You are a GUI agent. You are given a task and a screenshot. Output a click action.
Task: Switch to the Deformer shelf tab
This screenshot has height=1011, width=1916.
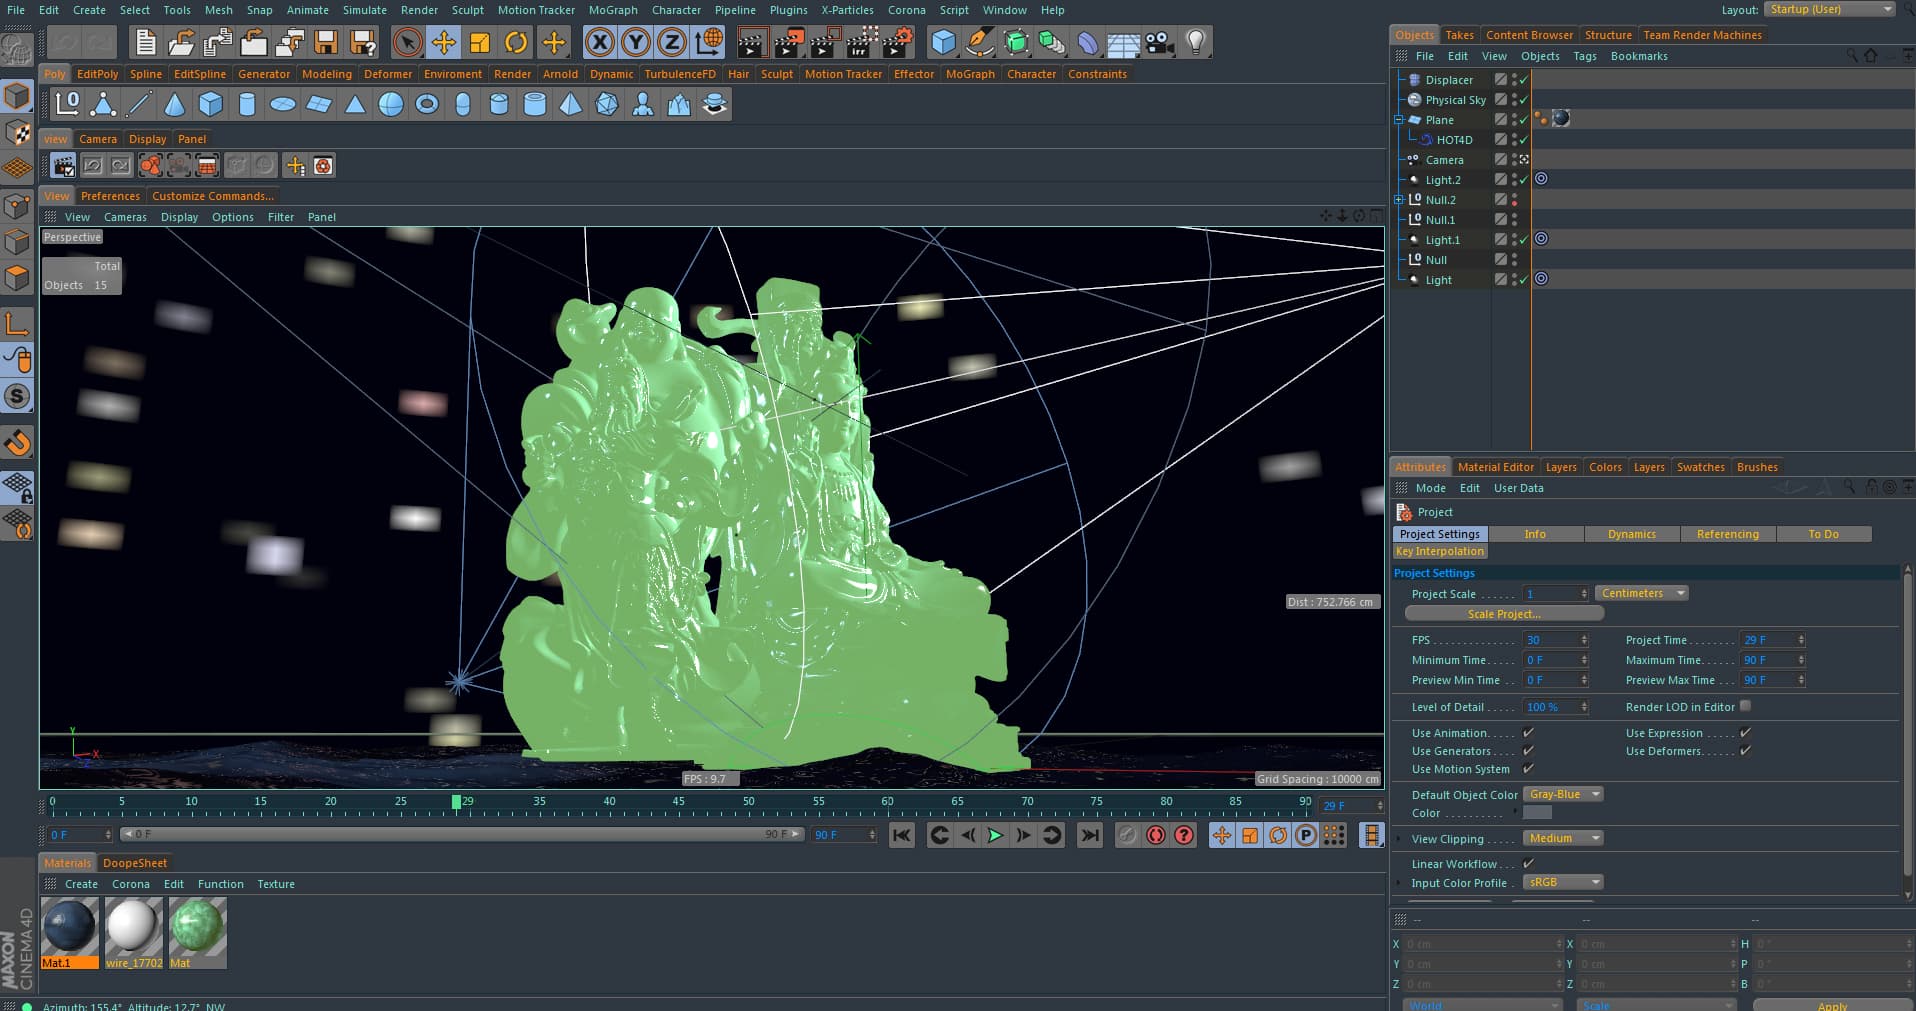(388, 74)
